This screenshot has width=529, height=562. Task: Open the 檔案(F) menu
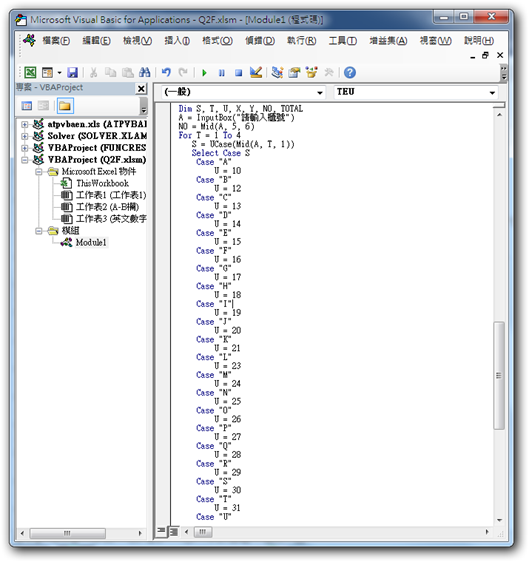(x=56, y=41)
